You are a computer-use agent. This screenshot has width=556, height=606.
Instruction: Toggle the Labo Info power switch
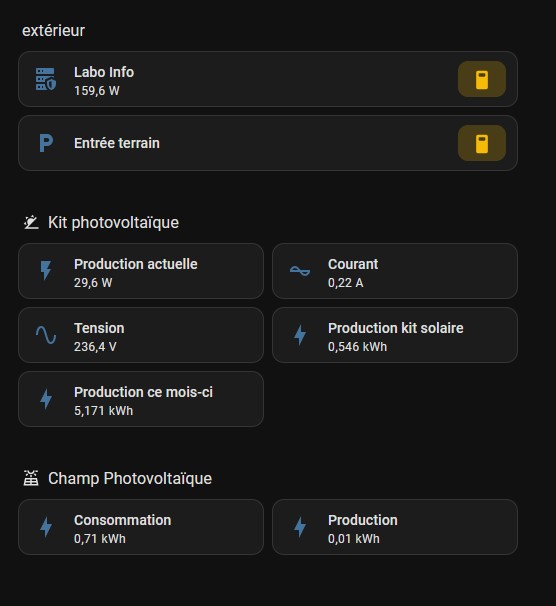tap(482, 79)
